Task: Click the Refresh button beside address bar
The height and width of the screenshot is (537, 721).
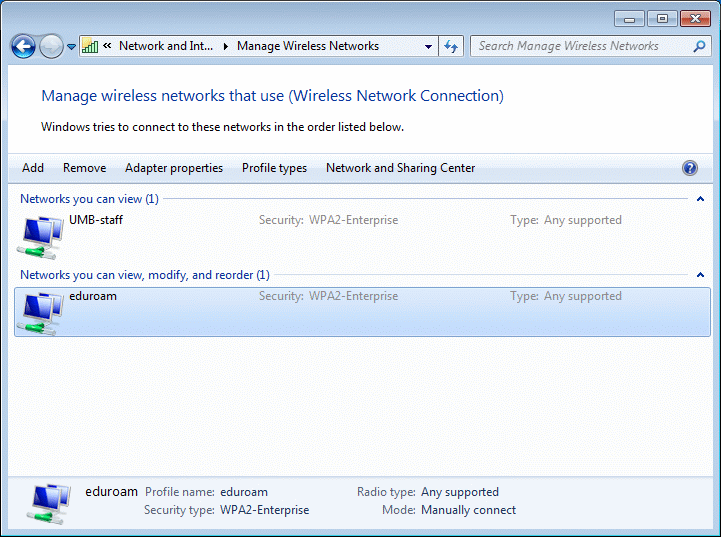Action: [451, 46]
